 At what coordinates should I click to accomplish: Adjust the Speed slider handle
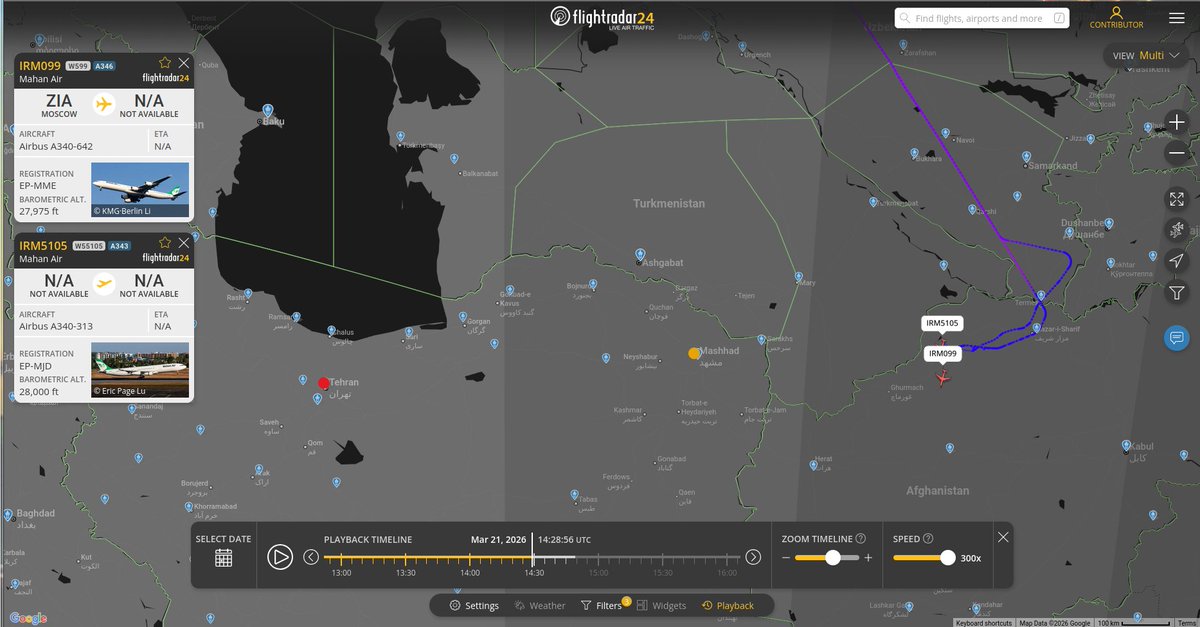pyautogui.click(x=947, y=558)
